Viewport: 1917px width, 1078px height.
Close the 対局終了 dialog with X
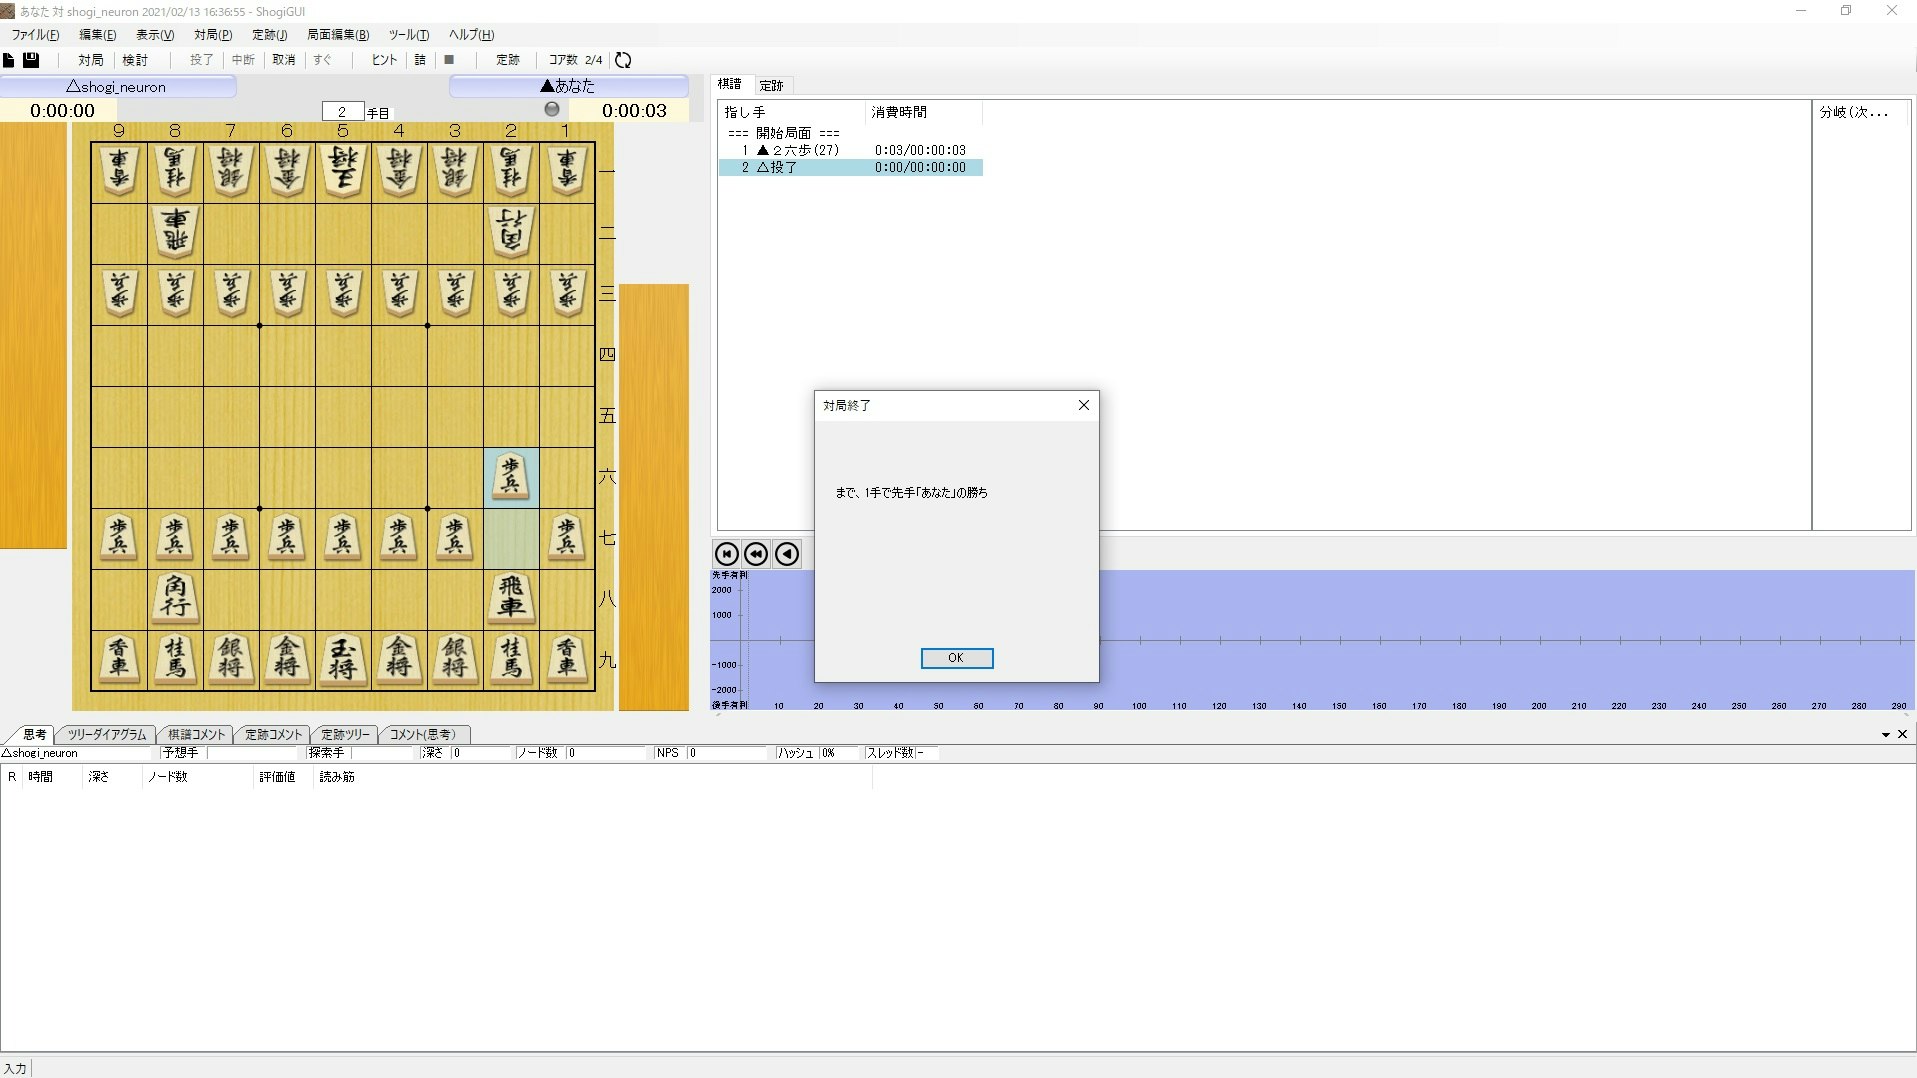point(1084,405)
